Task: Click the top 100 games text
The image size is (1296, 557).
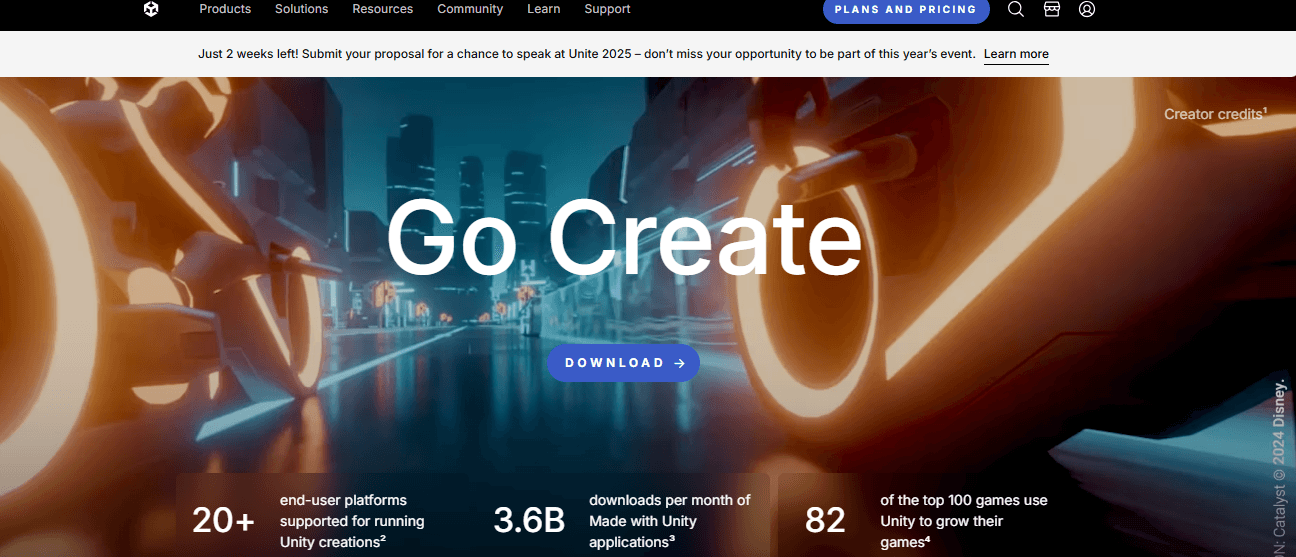Action: click(964, 521)
